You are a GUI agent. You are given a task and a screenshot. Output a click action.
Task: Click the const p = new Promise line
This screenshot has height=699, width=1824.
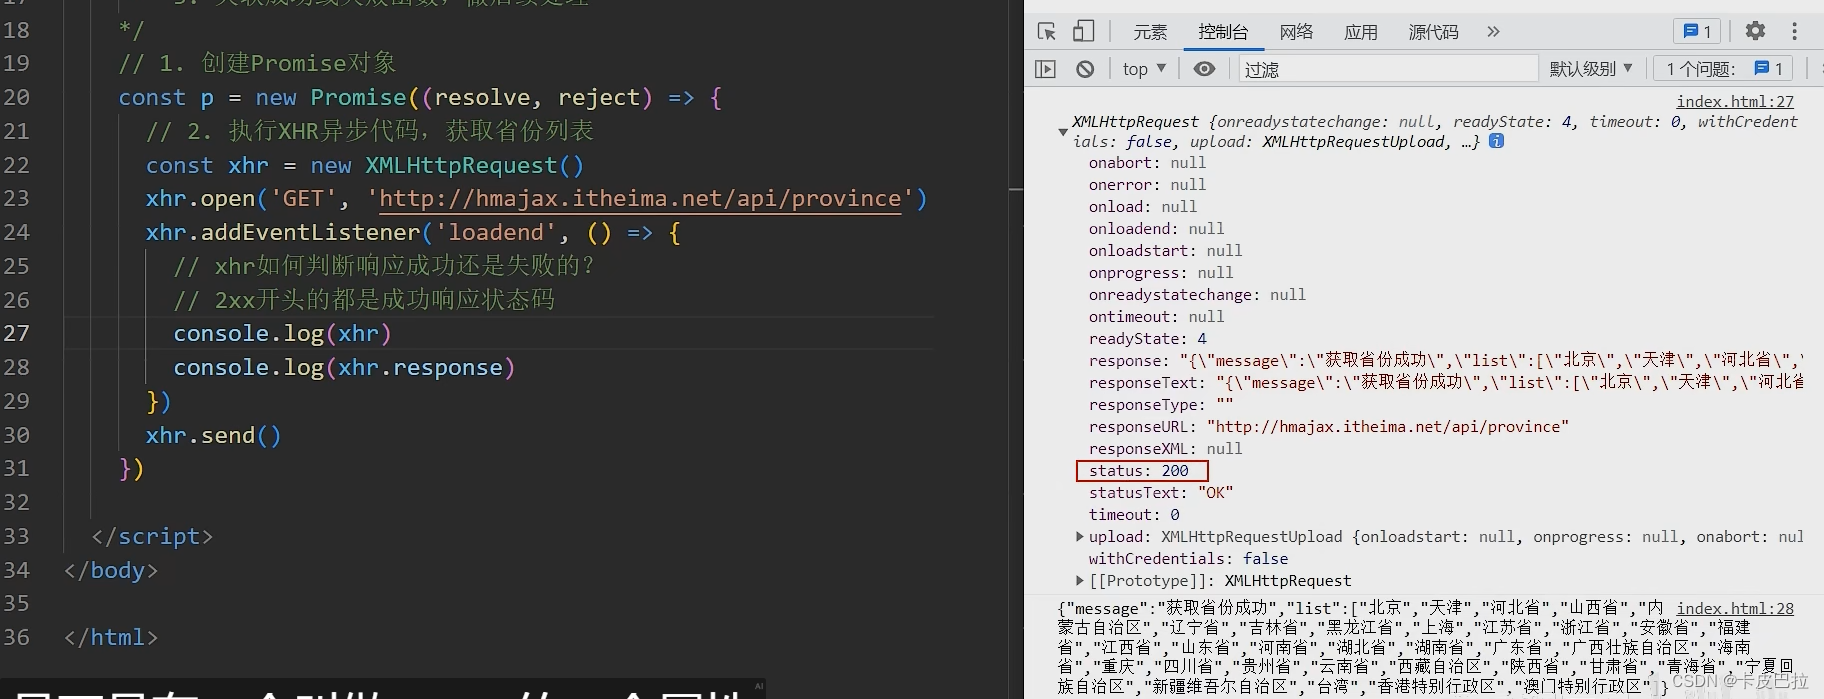click(x=420, y=98)
